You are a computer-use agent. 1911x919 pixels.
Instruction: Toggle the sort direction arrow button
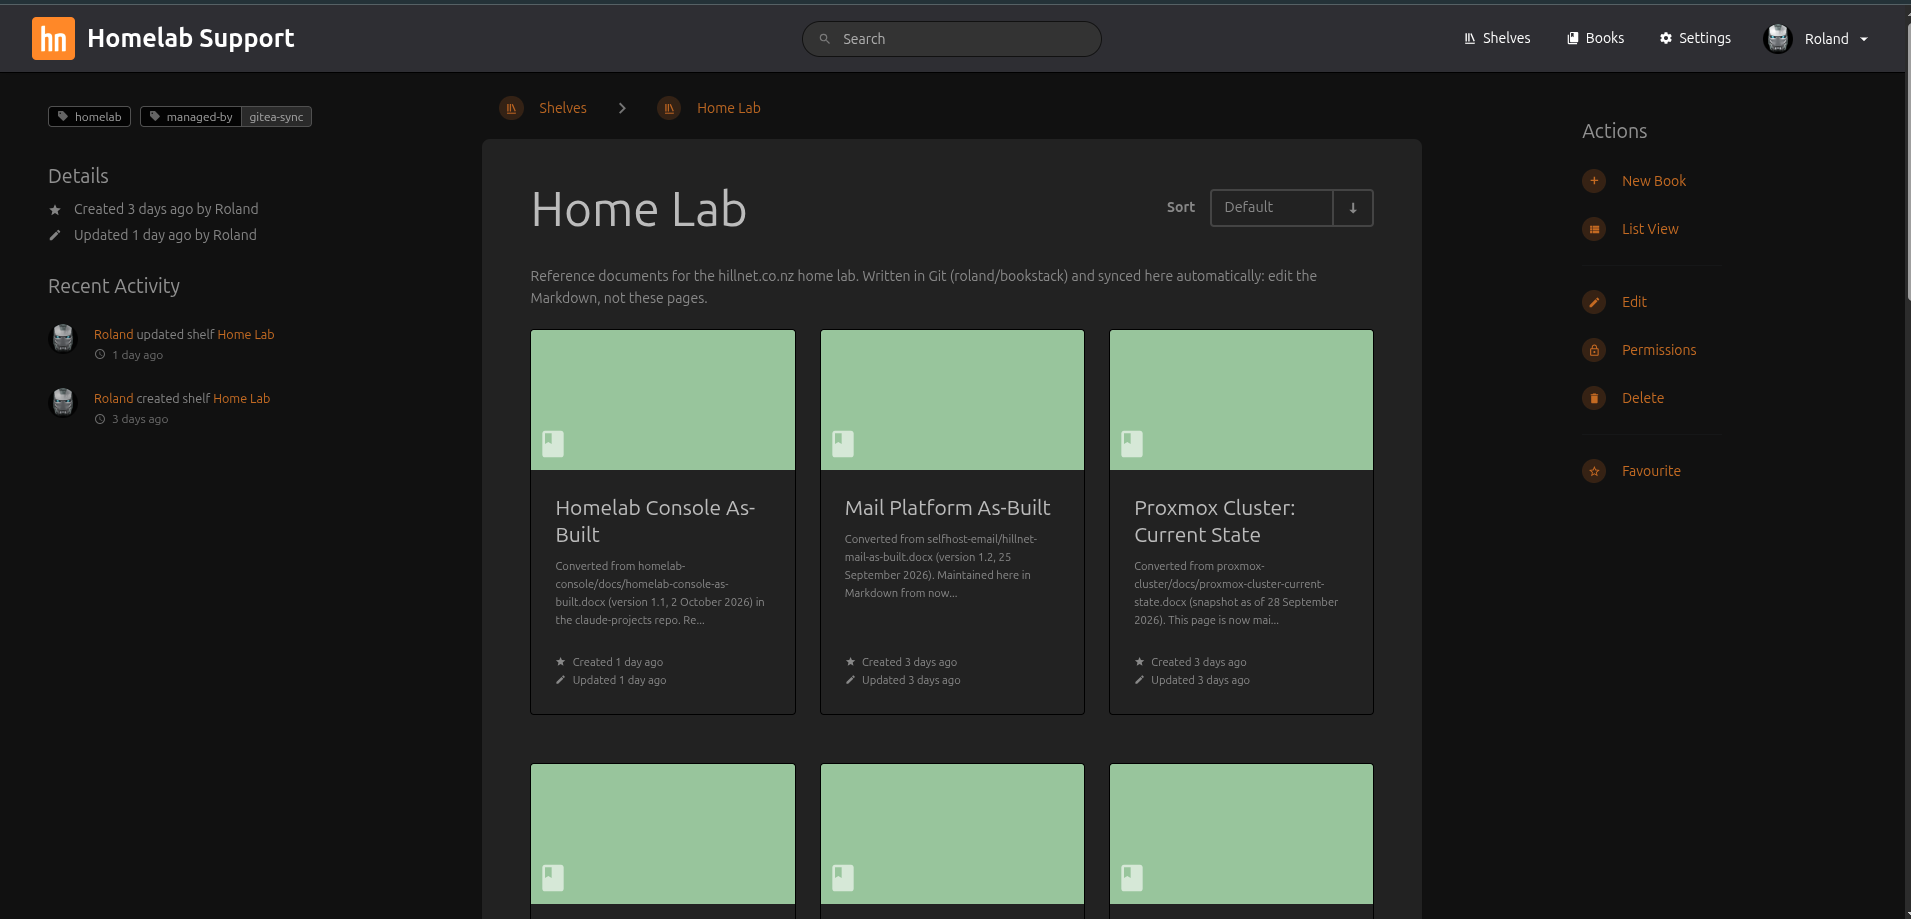(x=1353, y=208)
